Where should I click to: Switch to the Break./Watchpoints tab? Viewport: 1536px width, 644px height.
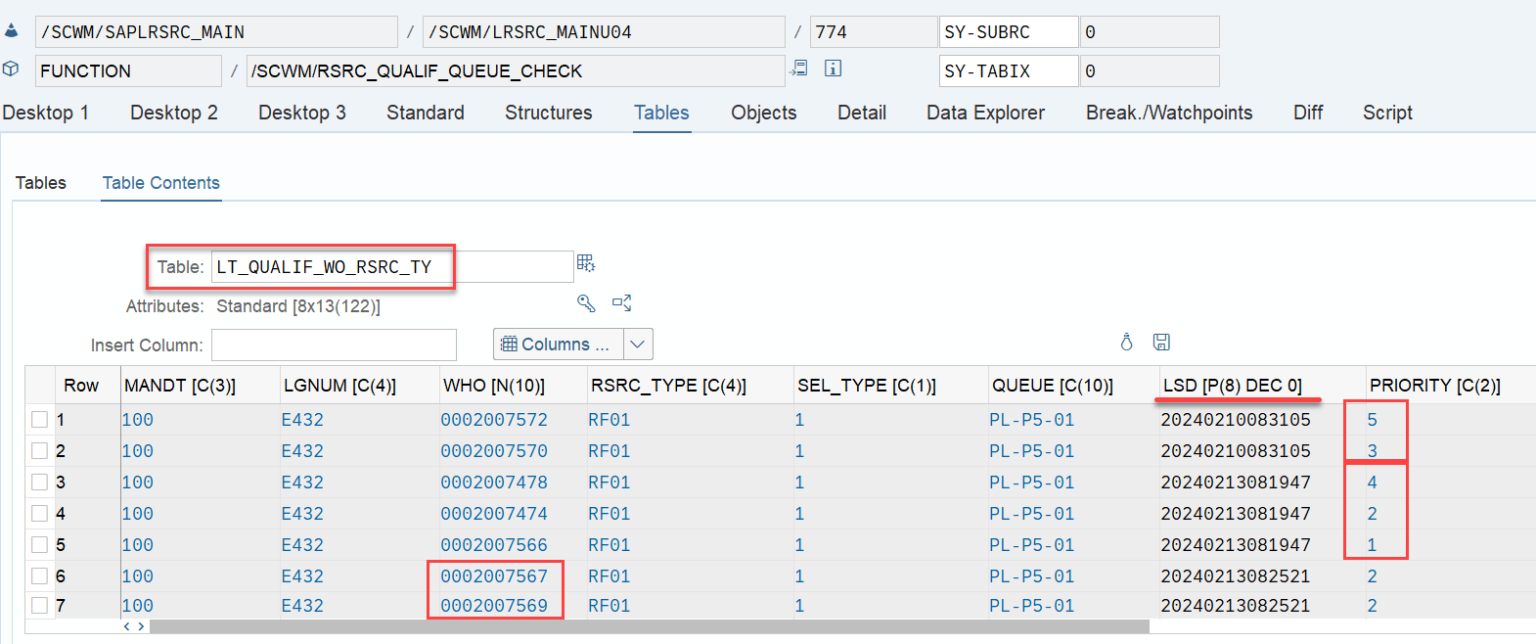tap(1168, 112)
